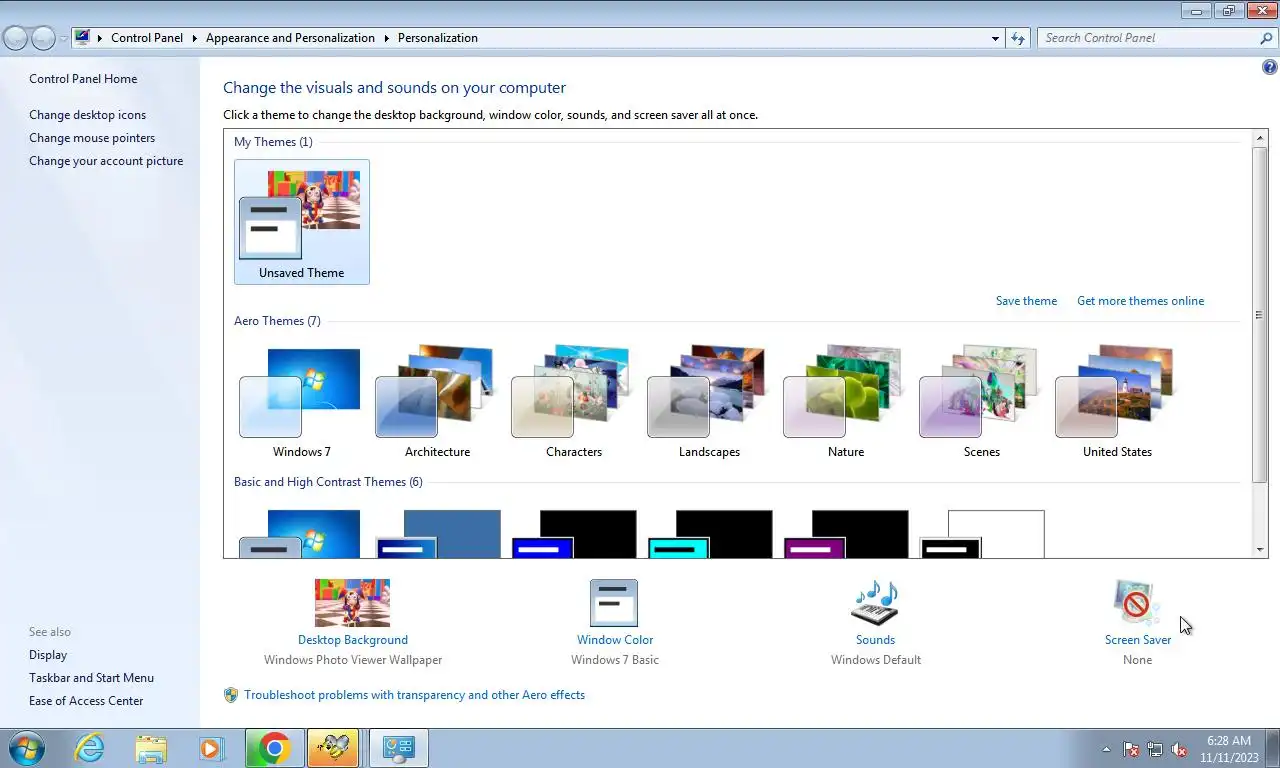Viewport: 1280px width, 768px height.
Task: Click the network tray icon
Action: [1155, 749]
